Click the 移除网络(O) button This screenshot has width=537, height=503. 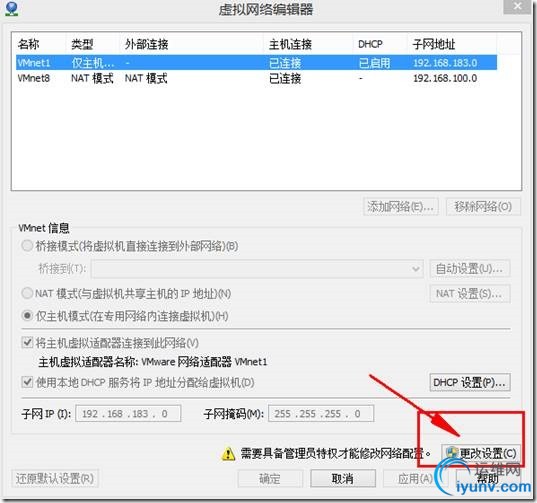click(x=483, y=206)
